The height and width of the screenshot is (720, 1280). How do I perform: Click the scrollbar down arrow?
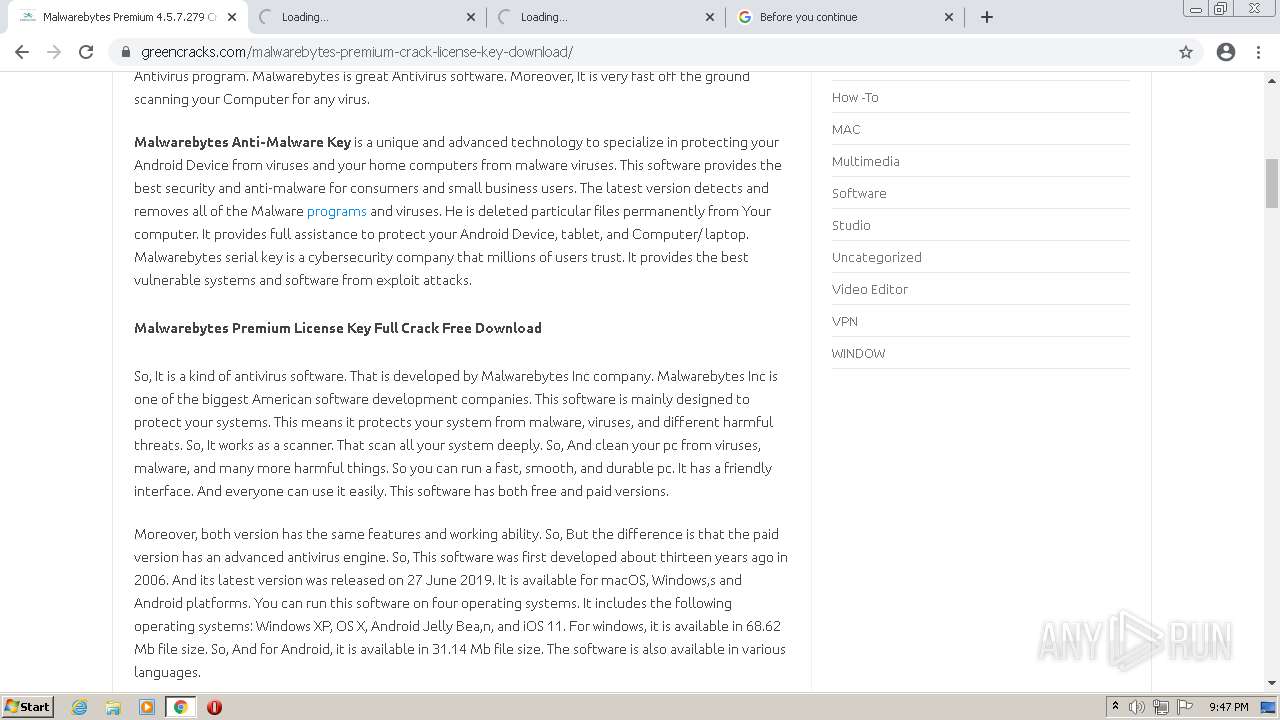point(1272,683)
